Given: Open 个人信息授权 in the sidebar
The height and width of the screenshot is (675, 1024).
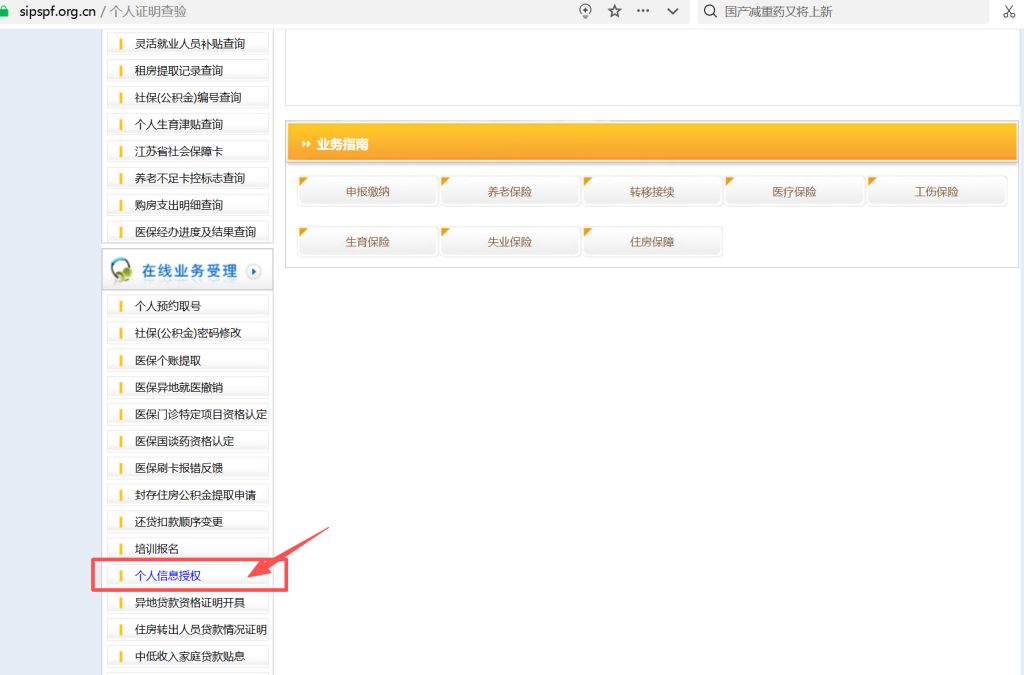Looking at the screenshot, I should click(168, 576).
